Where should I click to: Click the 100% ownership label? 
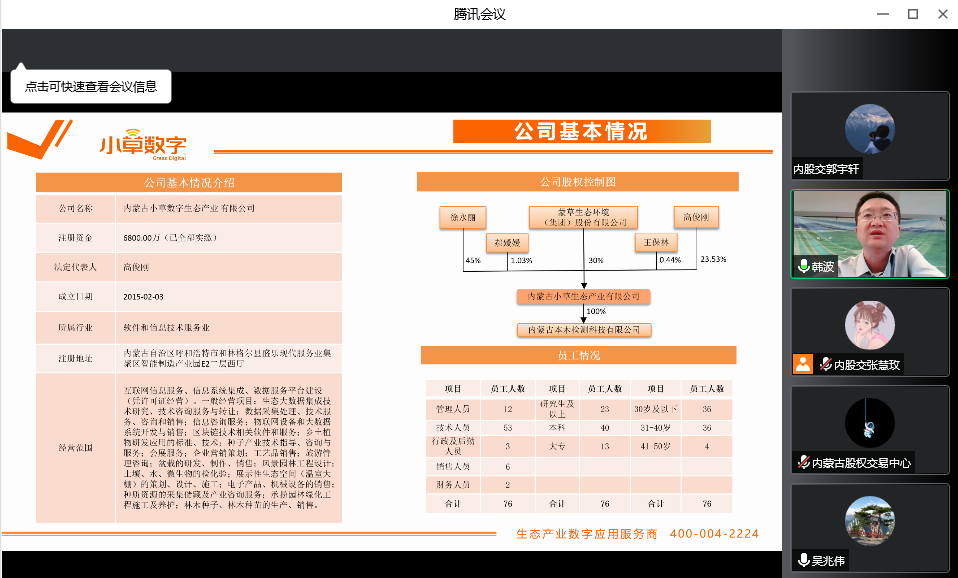tap(596, 311)
